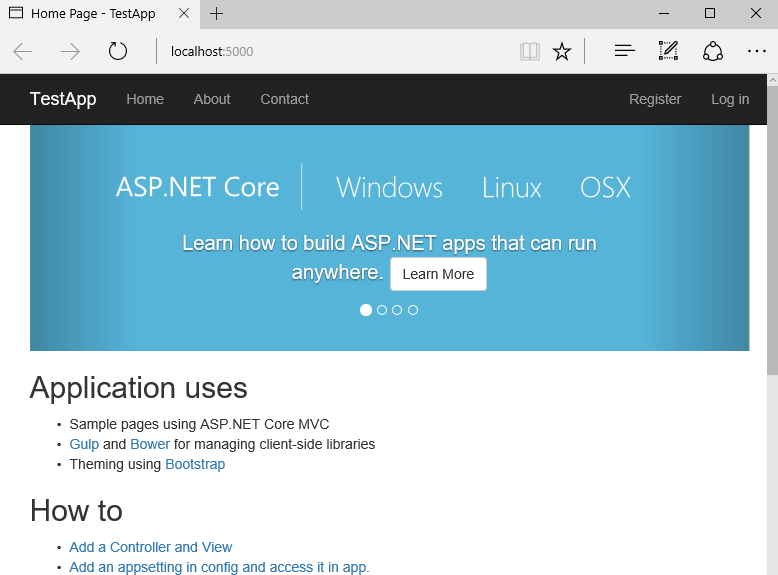Open the Bower link
The image size is (778, 575).
coord(150,444)
